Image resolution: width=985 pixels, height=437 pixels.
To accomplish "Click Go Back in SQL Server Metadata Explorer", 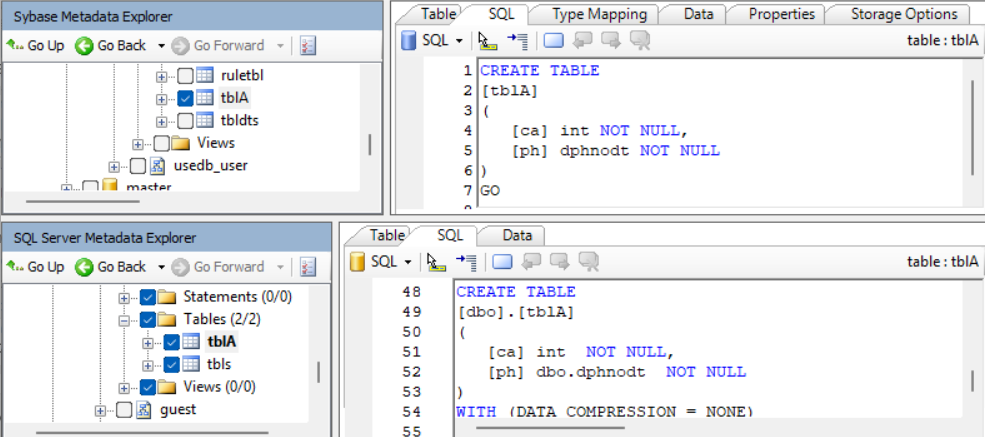I will click(111, 267).
